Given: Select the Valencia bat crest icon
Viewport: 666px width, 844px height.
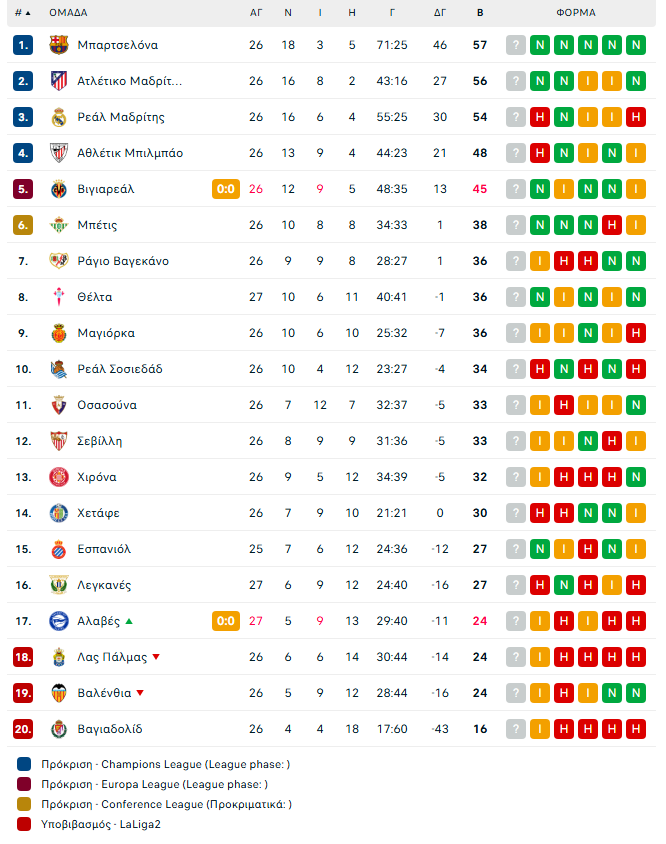Looking at the screenshot, I should pos(59,693).
